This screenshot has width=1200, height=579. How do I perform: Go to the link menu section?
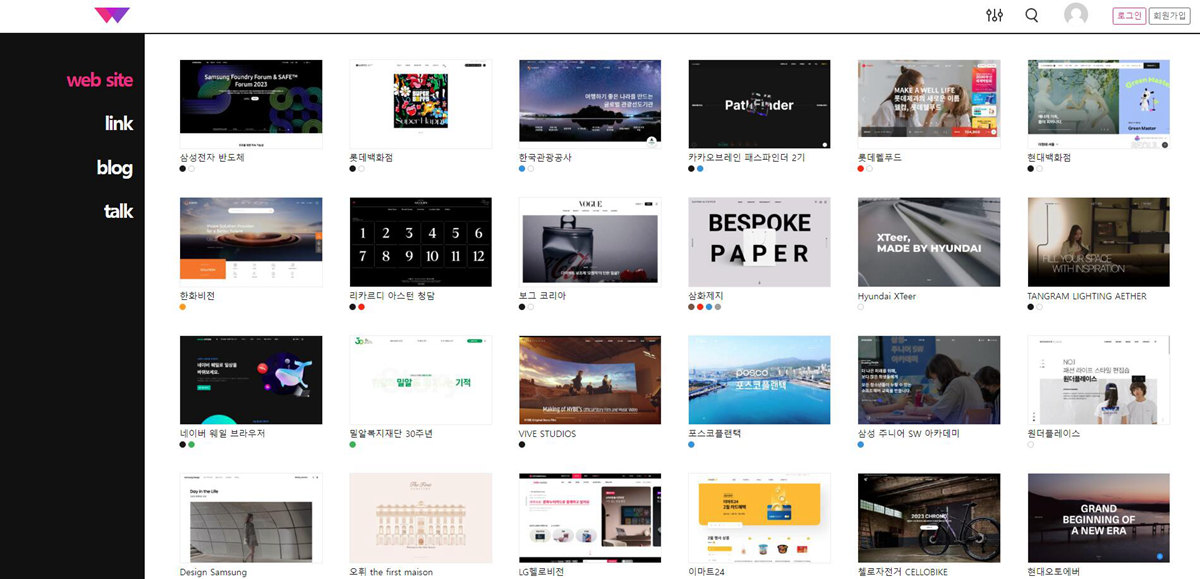[119, 124]
